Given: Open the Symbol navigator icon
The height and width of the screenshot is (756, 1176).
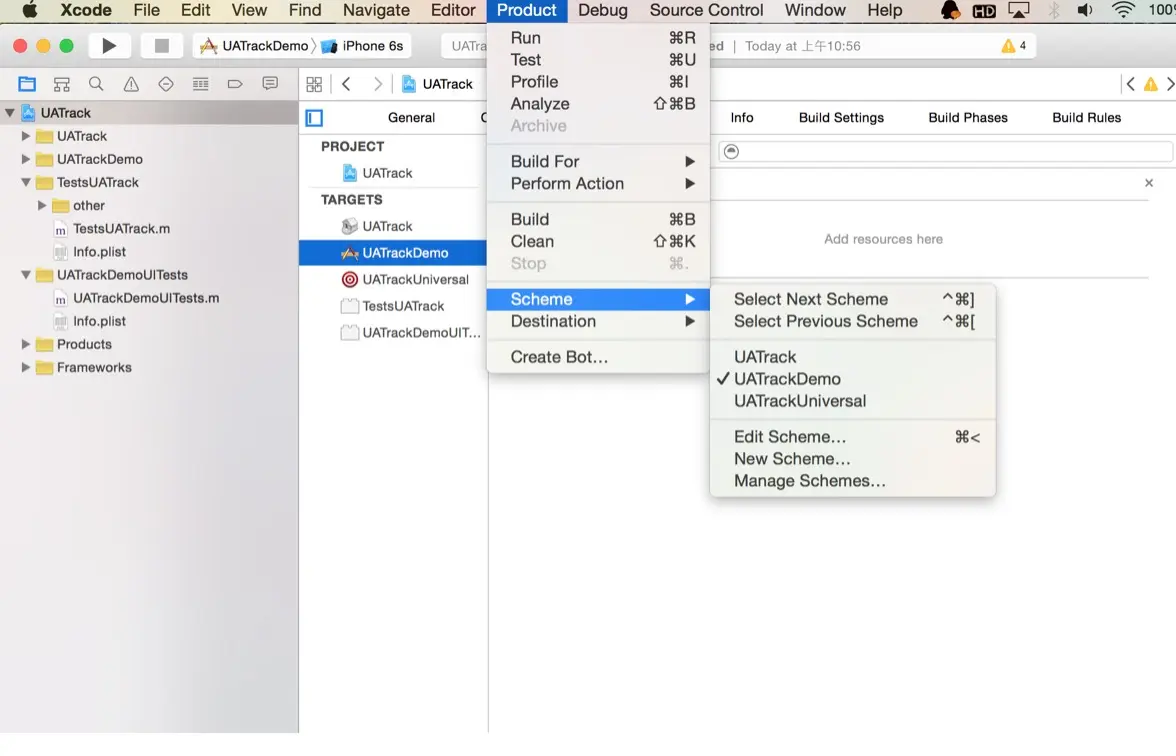Looking at the screenshot, I should tap(62, 84).
